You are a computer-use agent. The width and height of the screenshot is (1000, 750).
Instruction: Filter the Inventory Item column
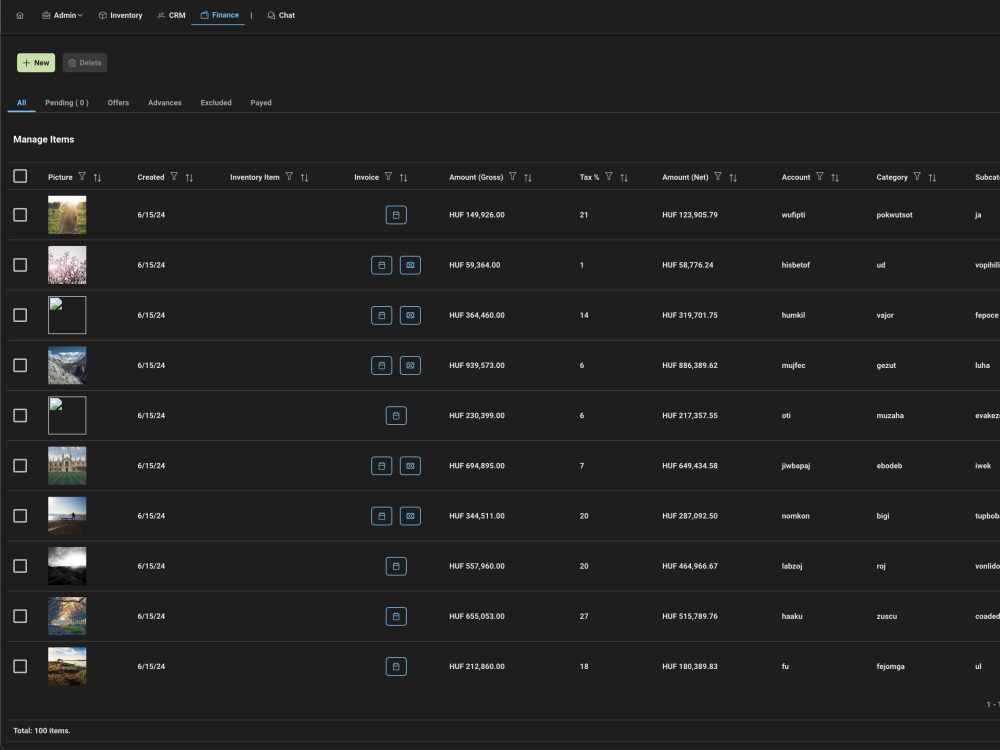click(290, 177)
